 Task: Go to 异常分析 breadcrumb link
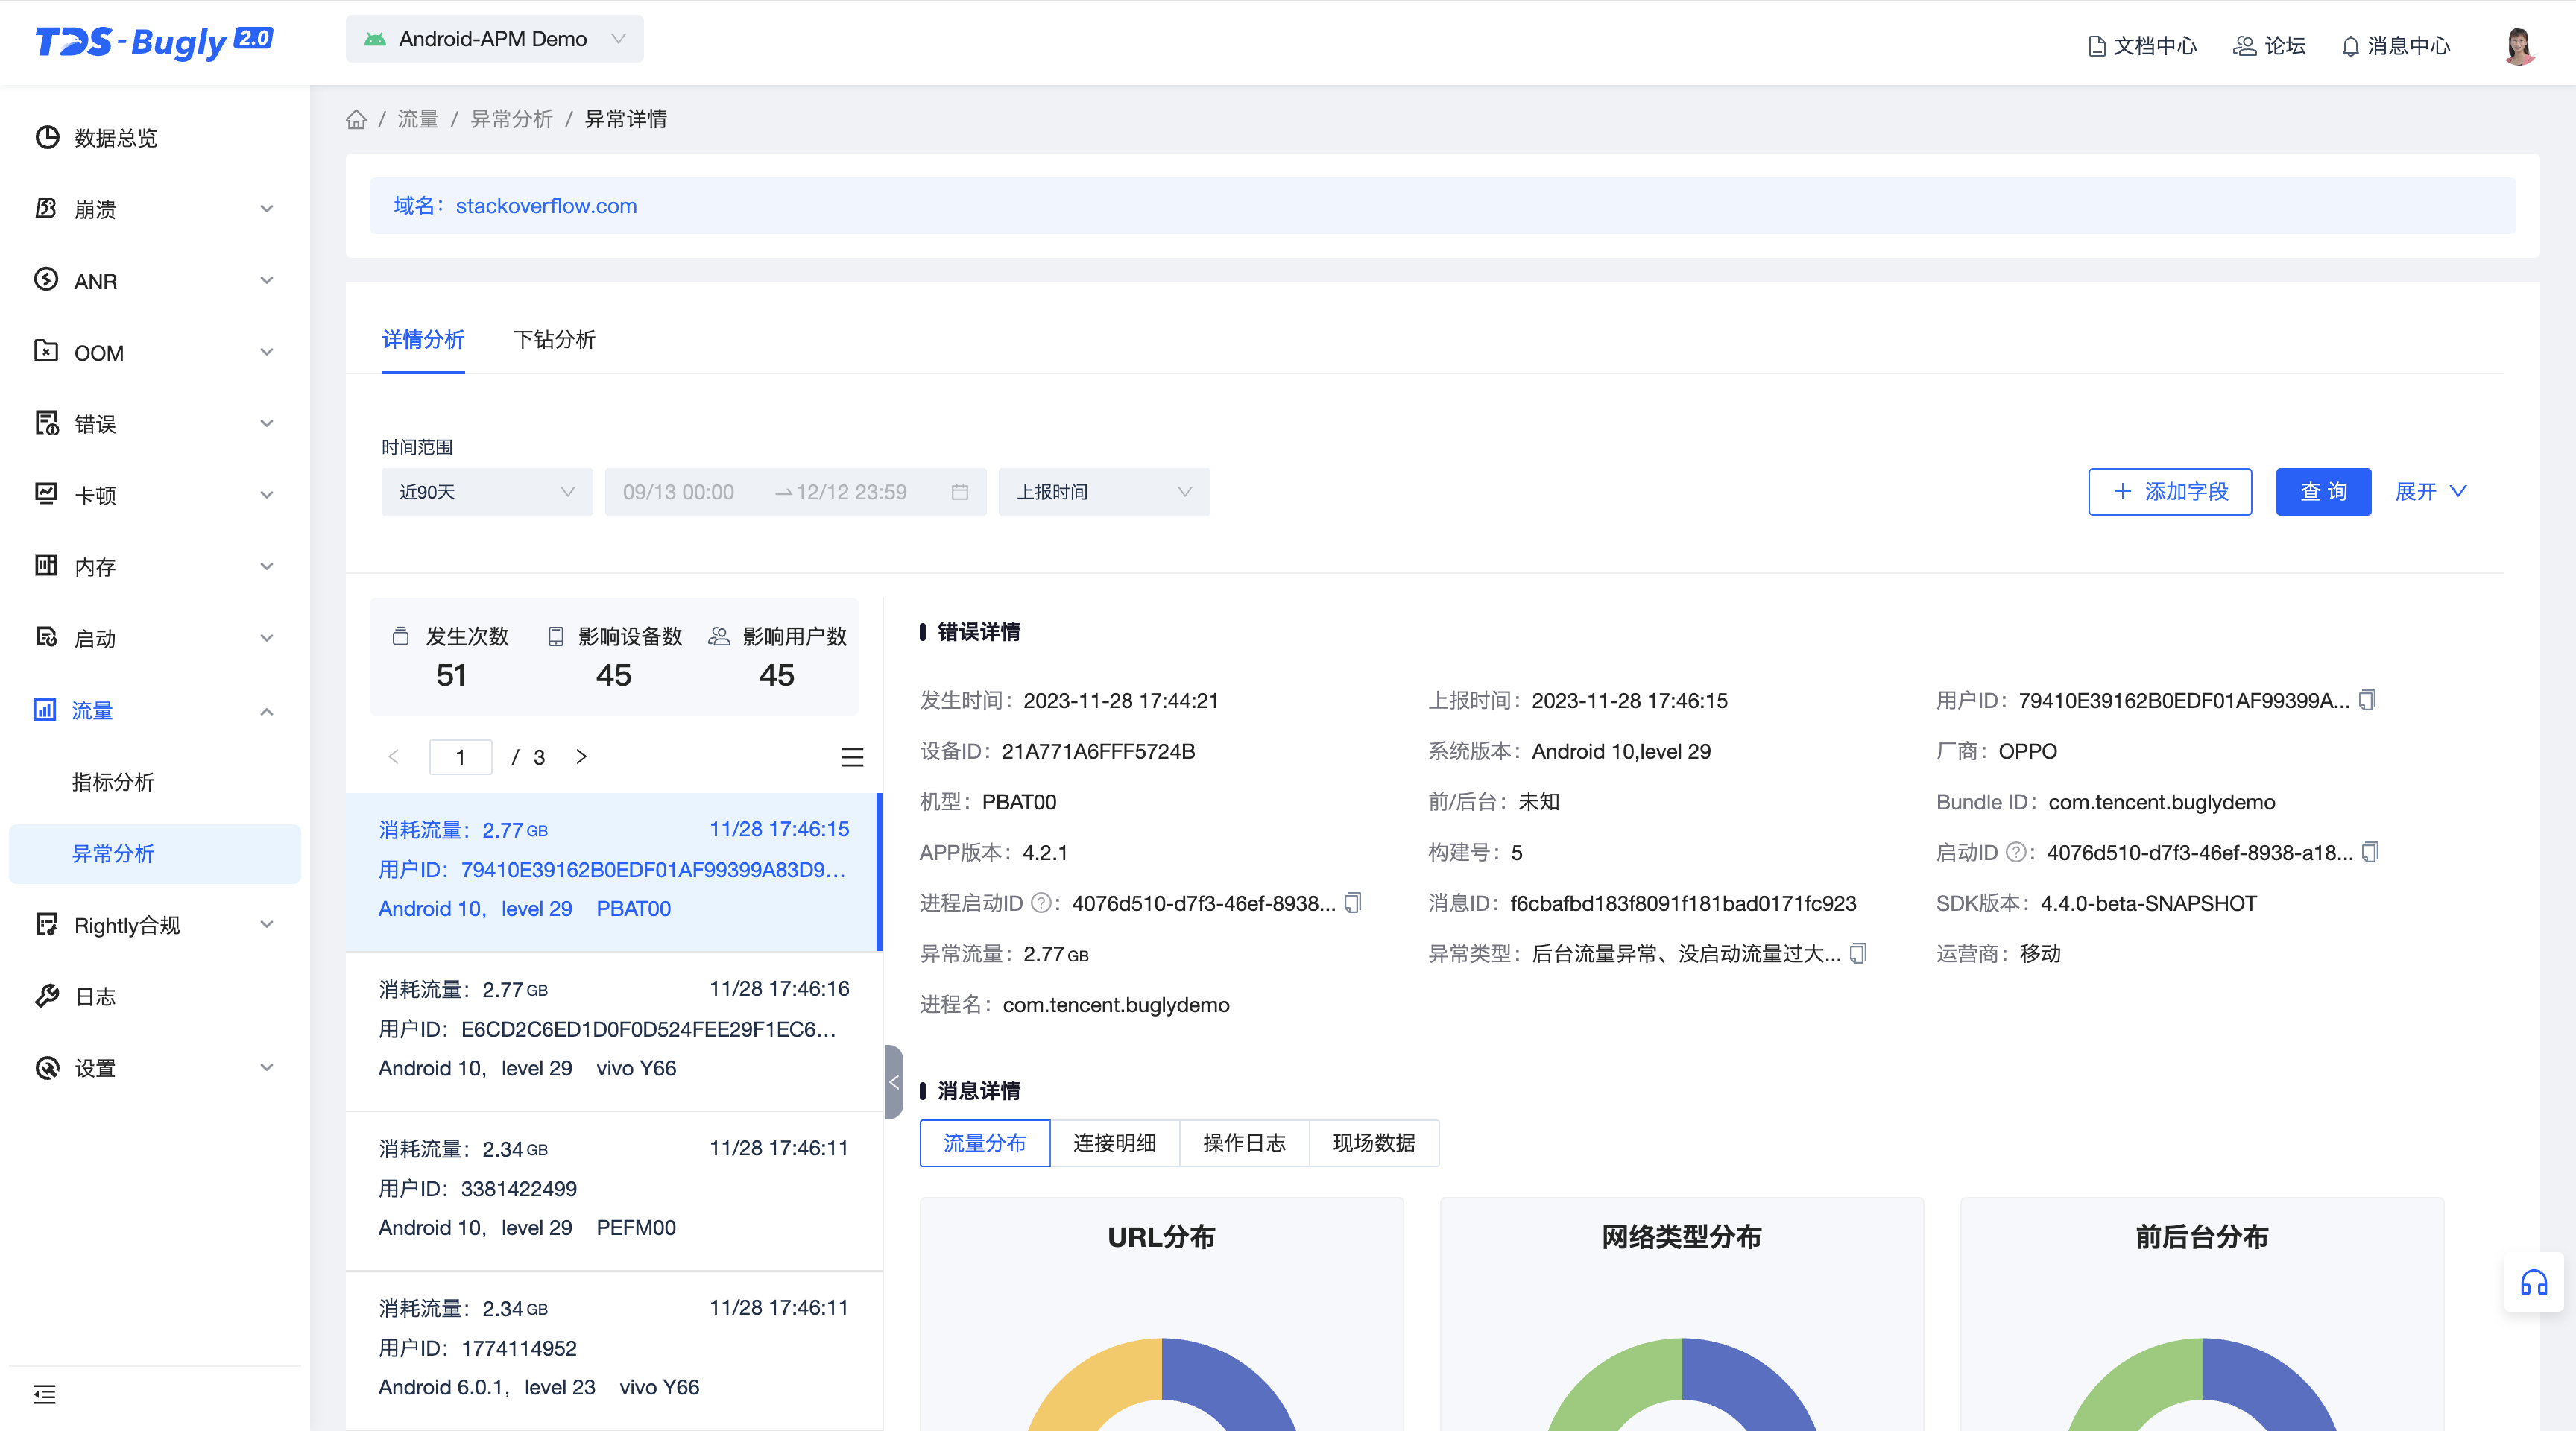coord(511,119)
